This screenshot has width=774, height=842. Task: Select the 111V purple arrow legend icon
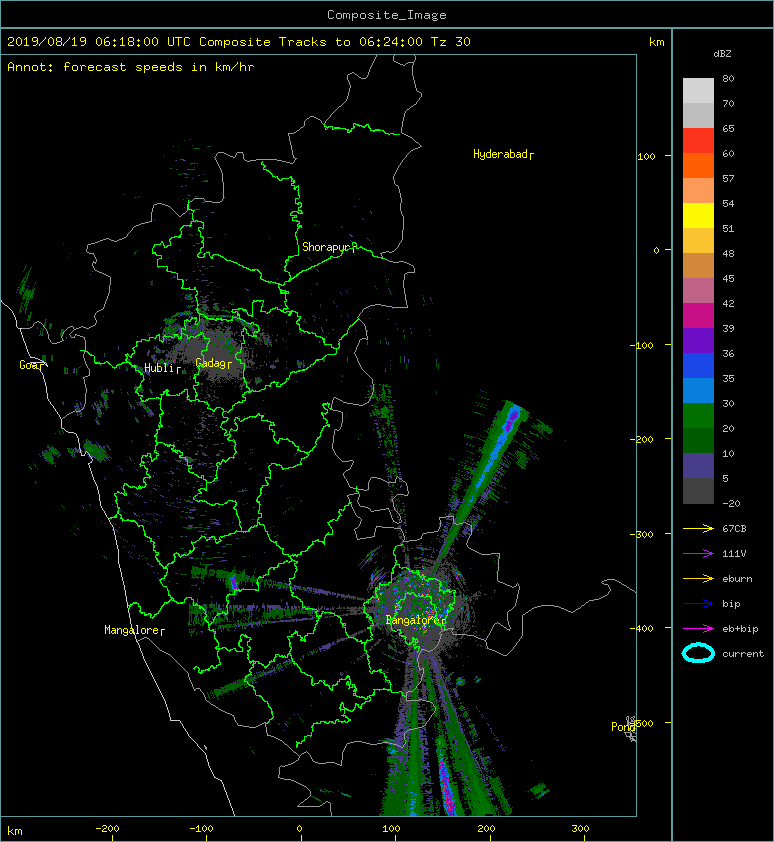pyautogui.click(x=698, y=554)
